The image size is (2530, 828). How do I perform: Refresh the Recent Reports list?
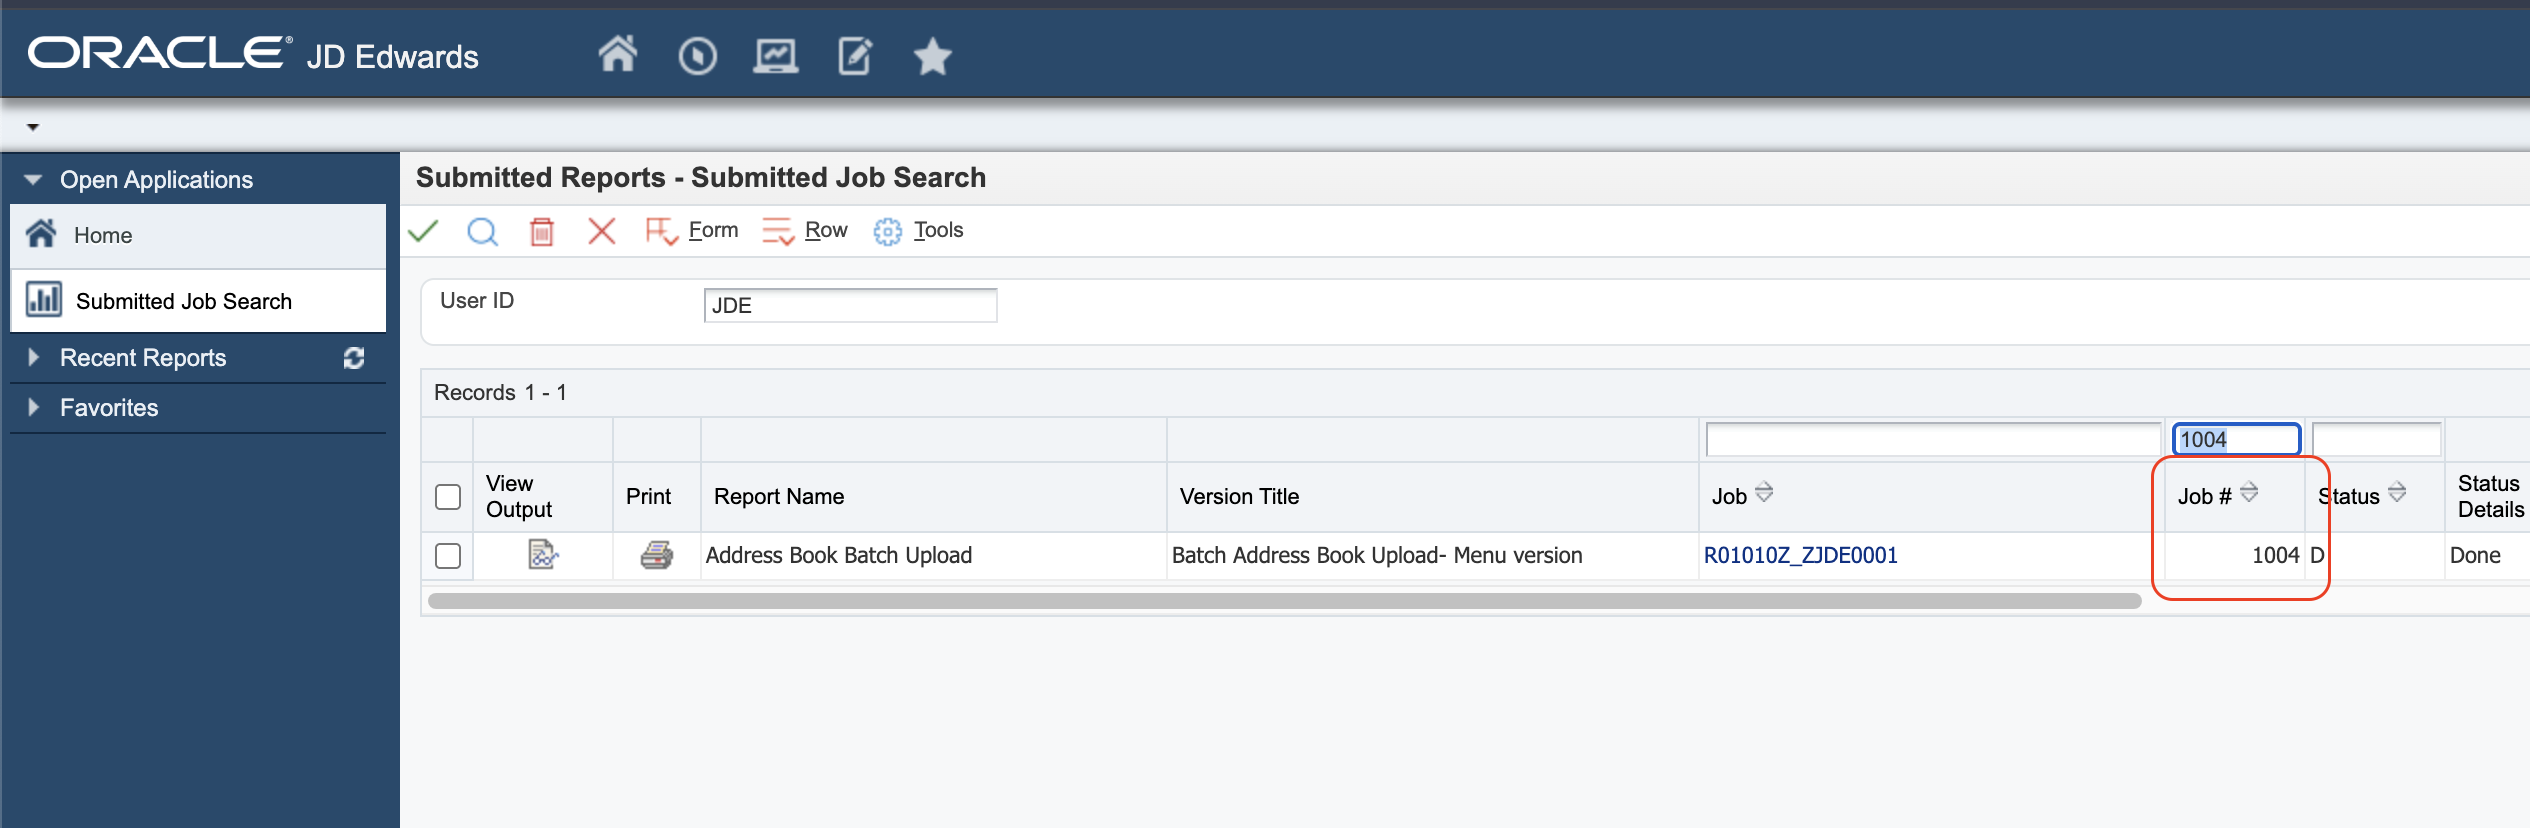(x=354, y=358)
